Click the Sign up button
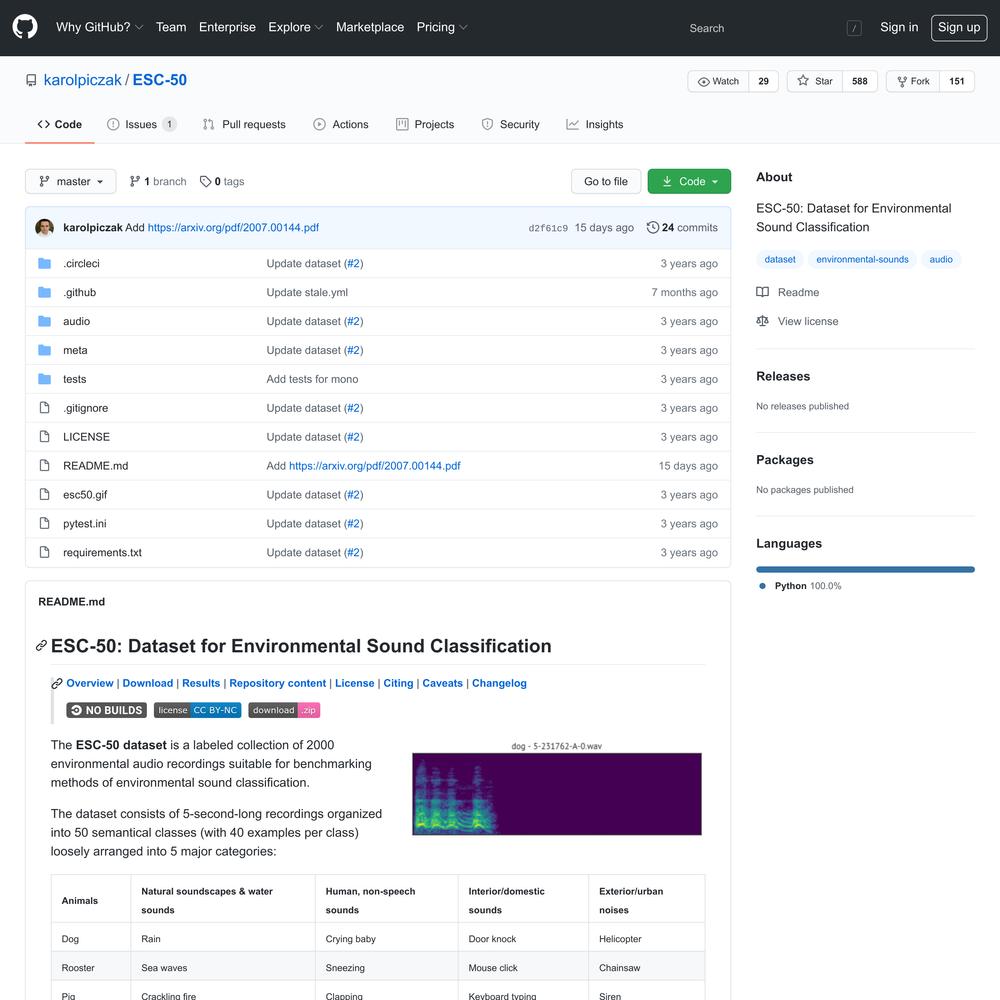Viewport: 1000px width, 1000px height. (x=959, y=27)
